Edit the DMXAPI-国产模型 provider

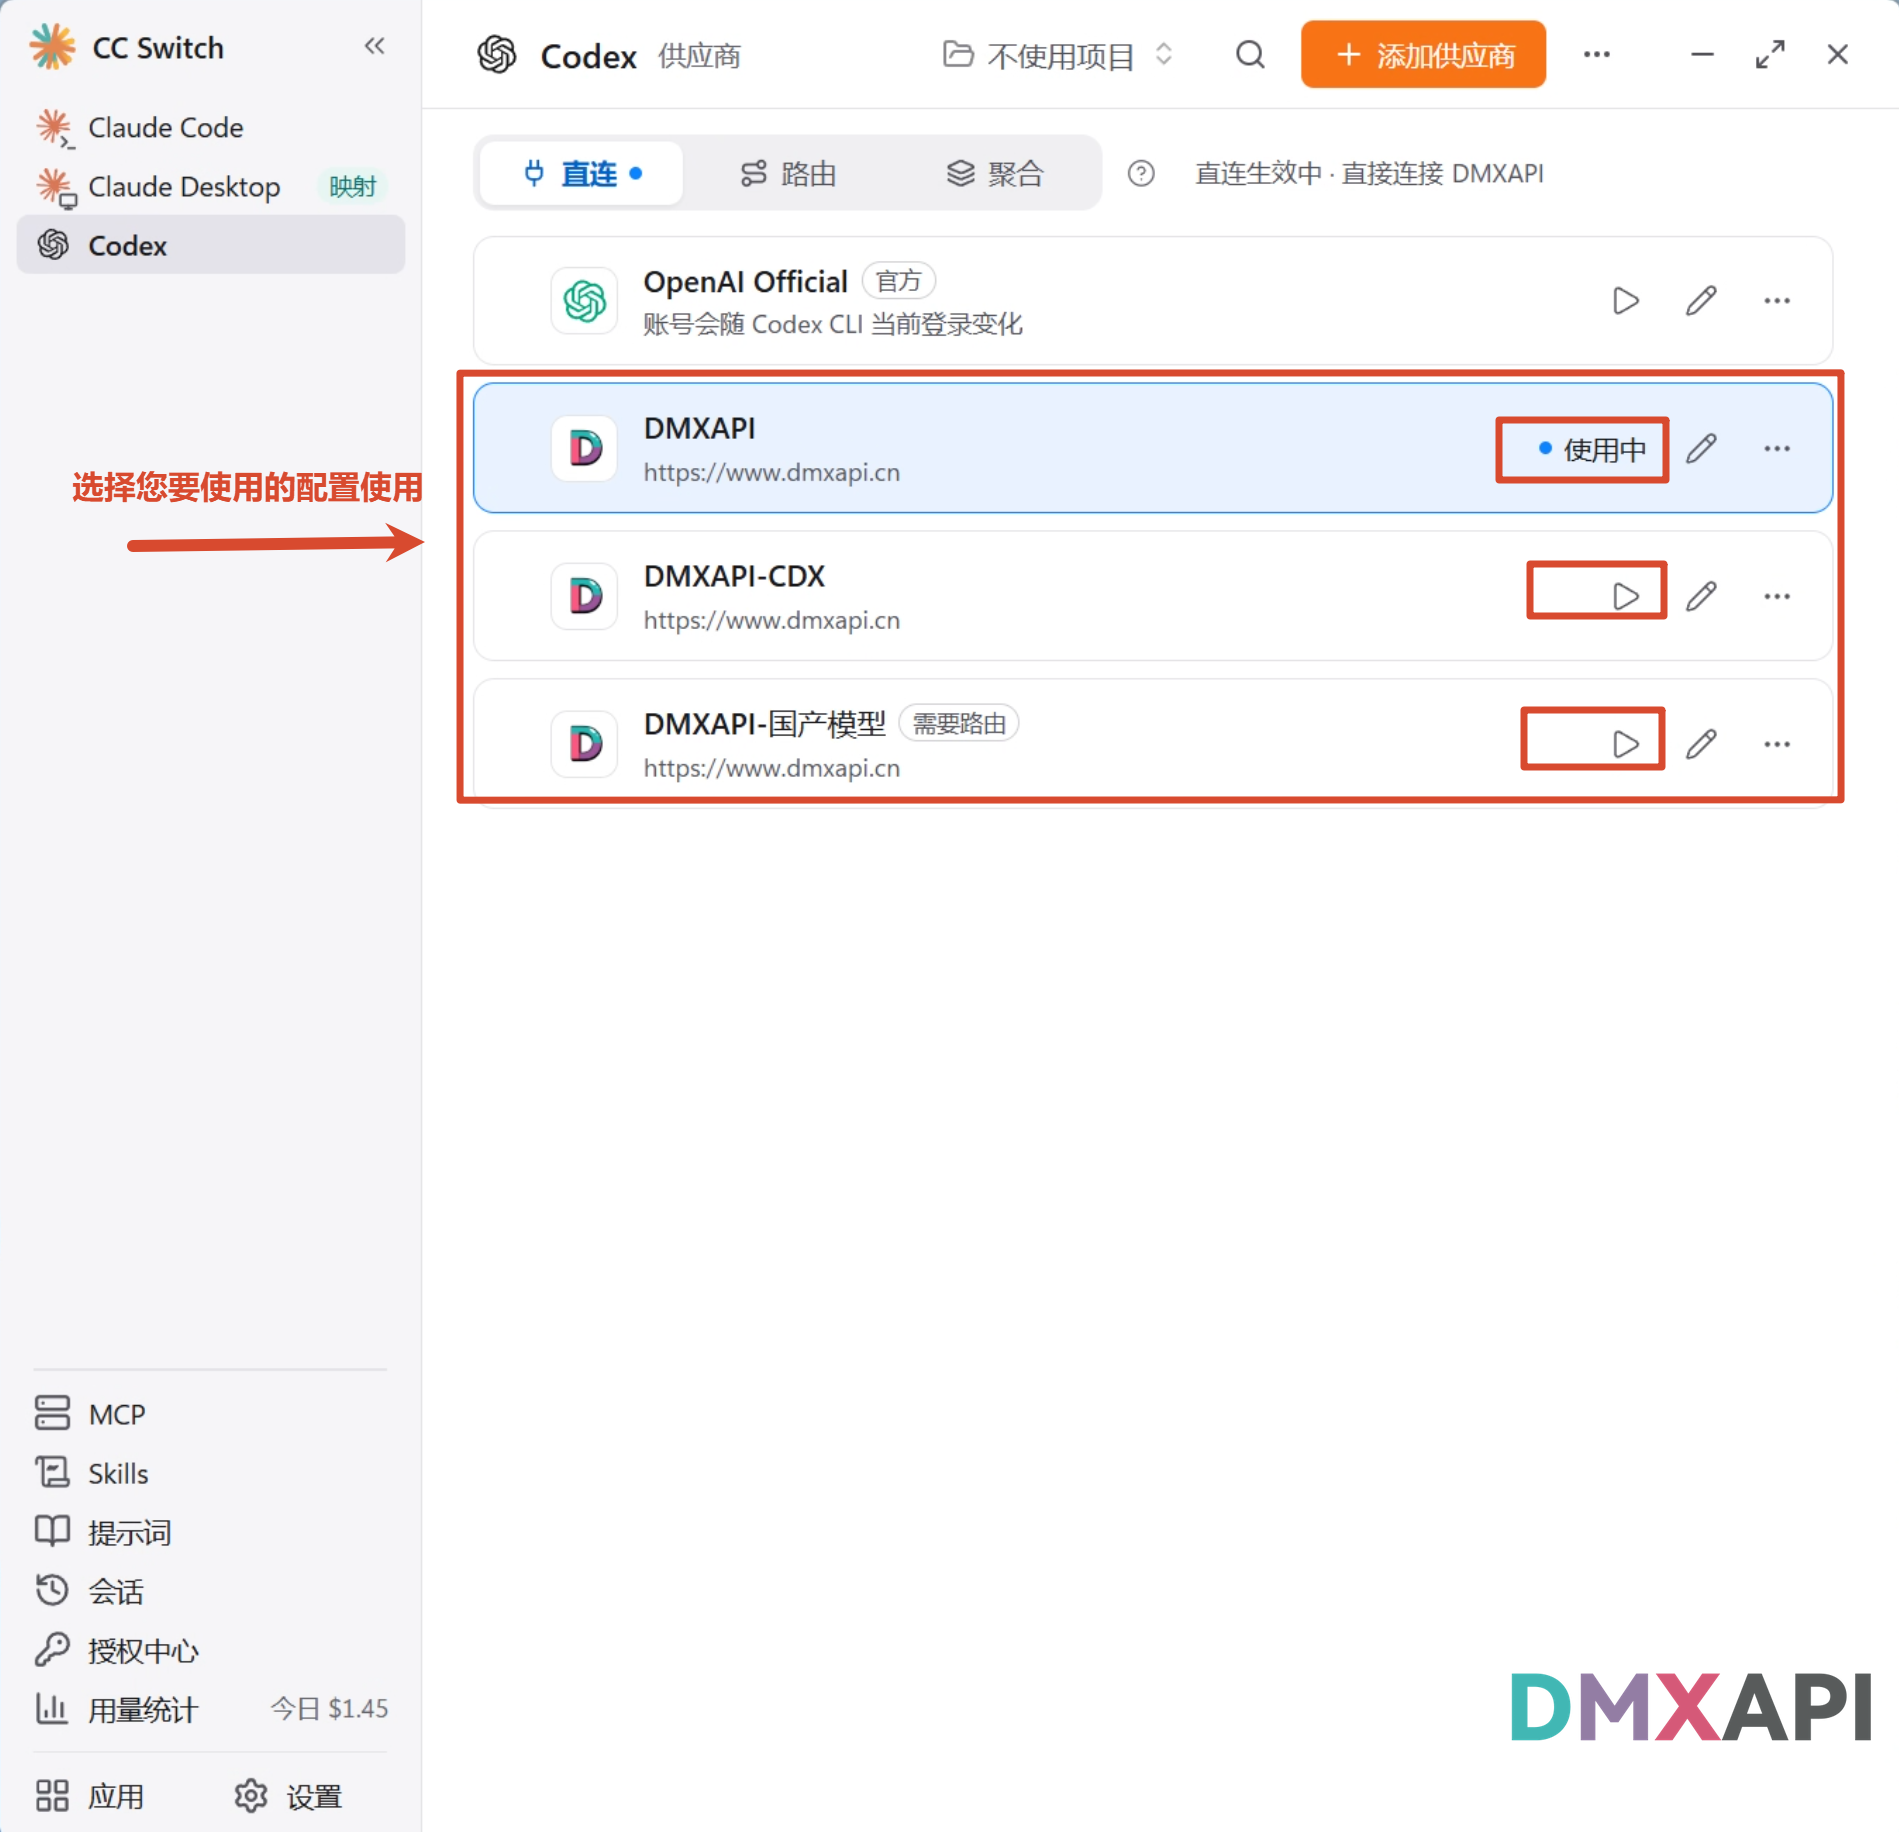1701,744
